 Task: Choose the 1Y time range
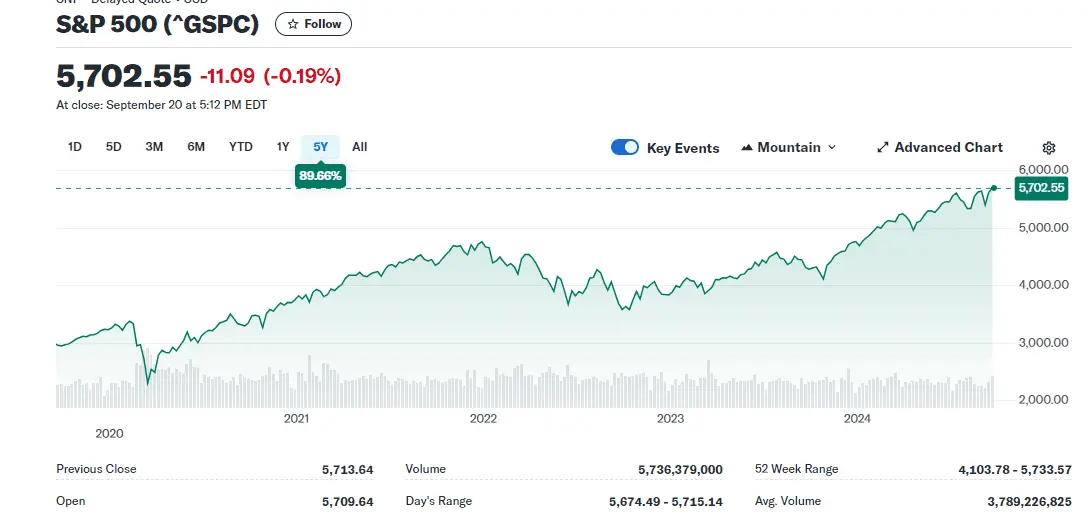[283, 147]
